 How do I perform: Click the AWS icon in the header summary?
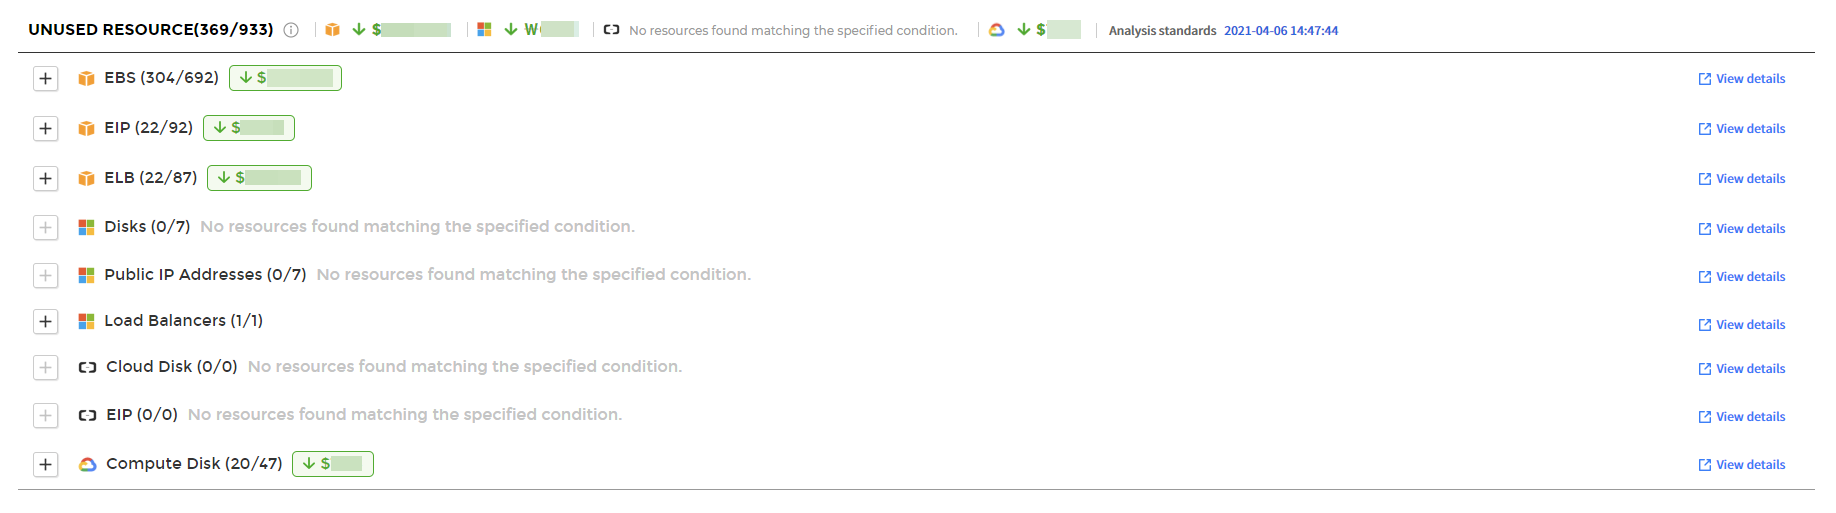333,30
